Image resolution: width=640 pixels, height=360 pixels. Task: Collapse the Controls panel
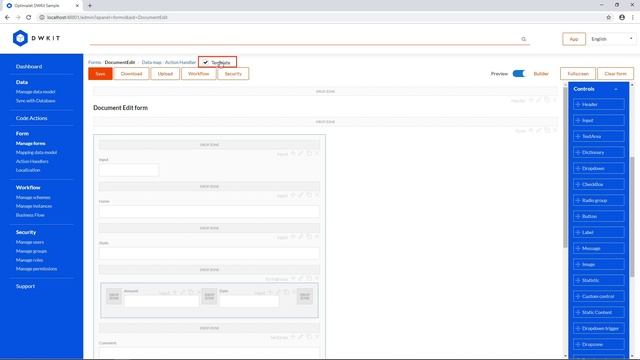(616, 89)
